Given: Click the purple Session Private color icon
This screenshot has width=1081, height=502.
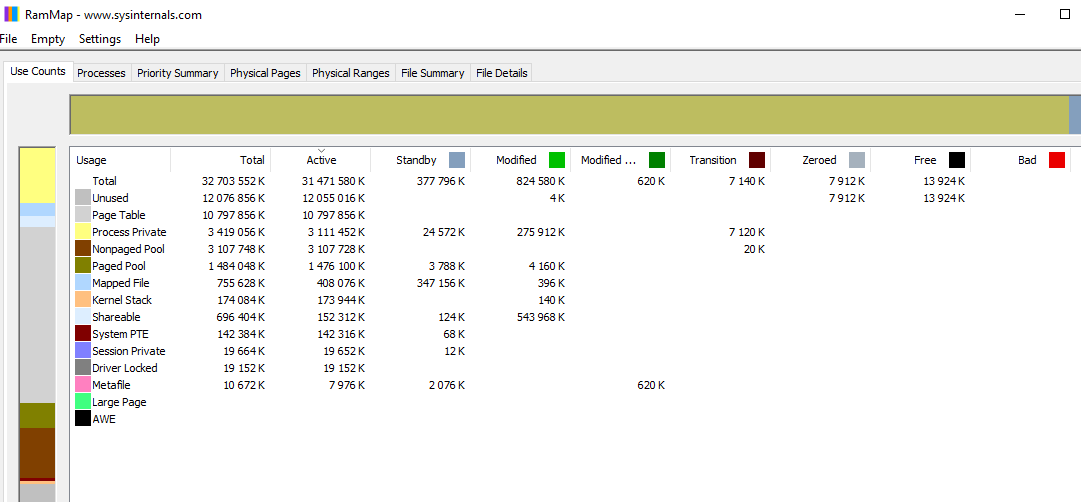Looking at the screenshot, I should [x=83, y=351].
